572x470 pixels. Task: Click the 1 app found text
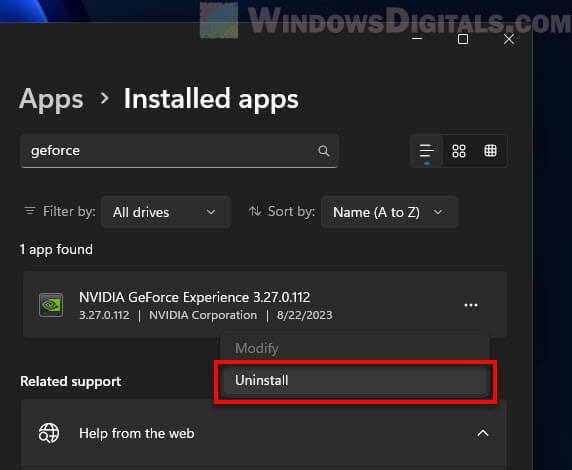[x=56, y=250]
